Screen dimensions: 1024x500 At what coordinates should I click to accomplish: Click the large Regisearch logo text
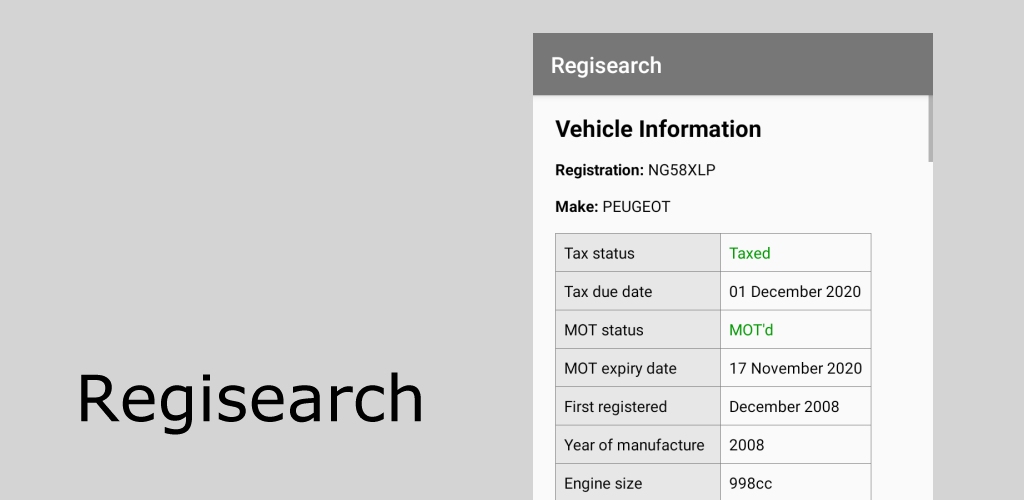tap(251, 400)
